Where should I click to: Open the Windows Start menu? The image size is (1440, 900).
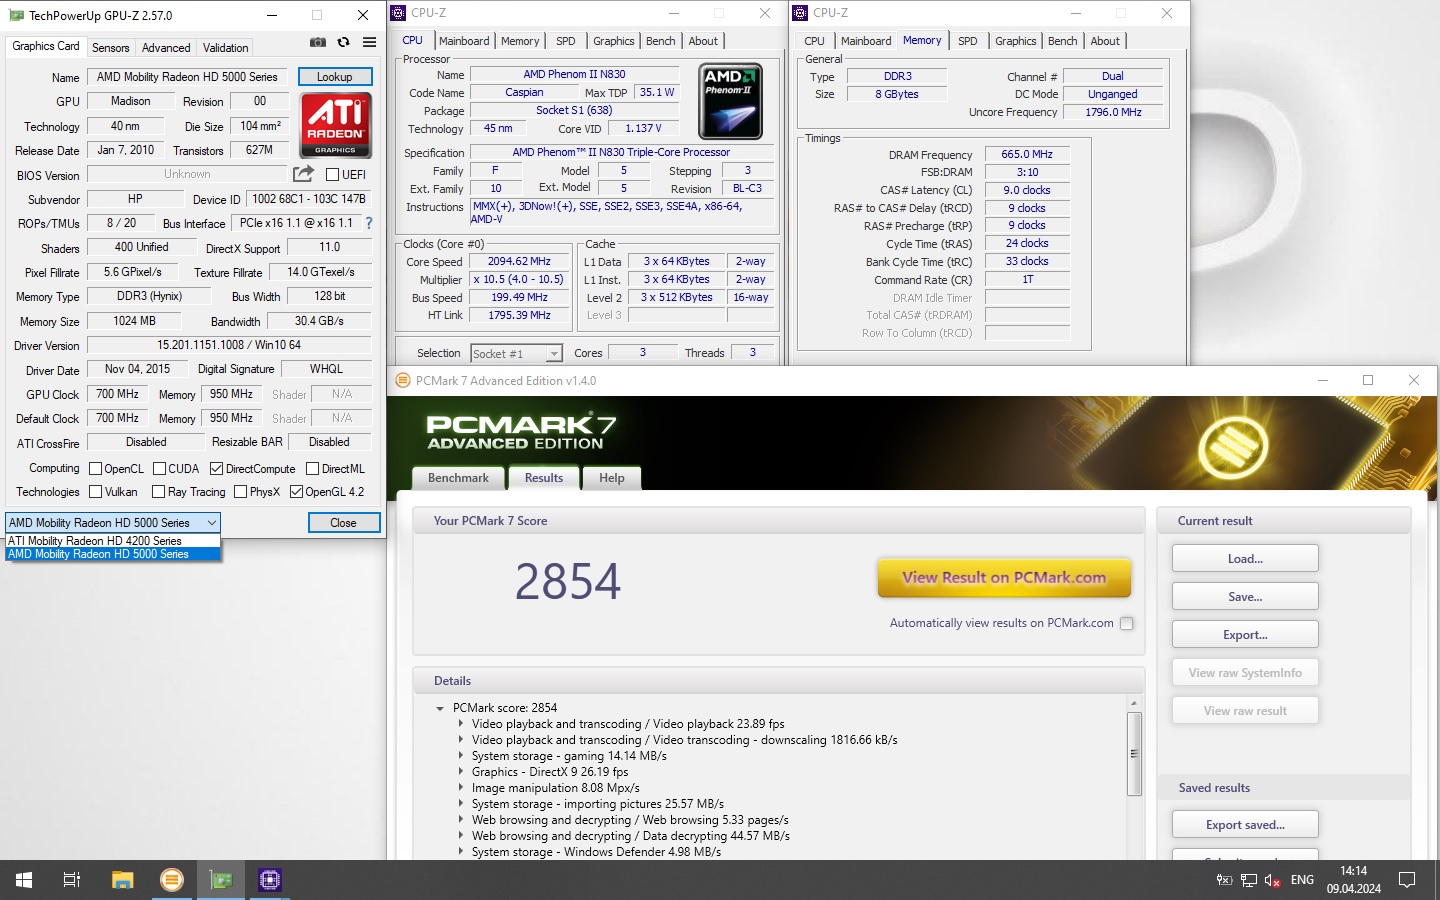[24, 880]
